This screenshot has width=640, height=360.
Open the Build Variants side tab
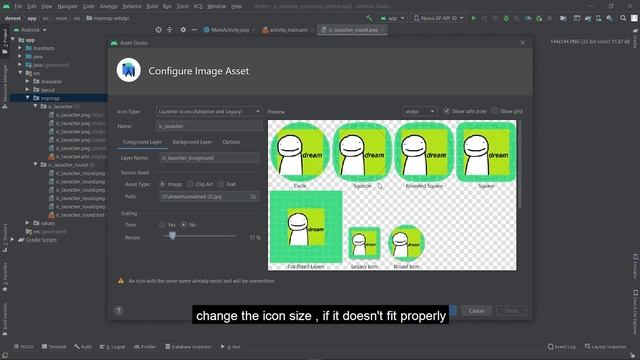click(5, 319)
